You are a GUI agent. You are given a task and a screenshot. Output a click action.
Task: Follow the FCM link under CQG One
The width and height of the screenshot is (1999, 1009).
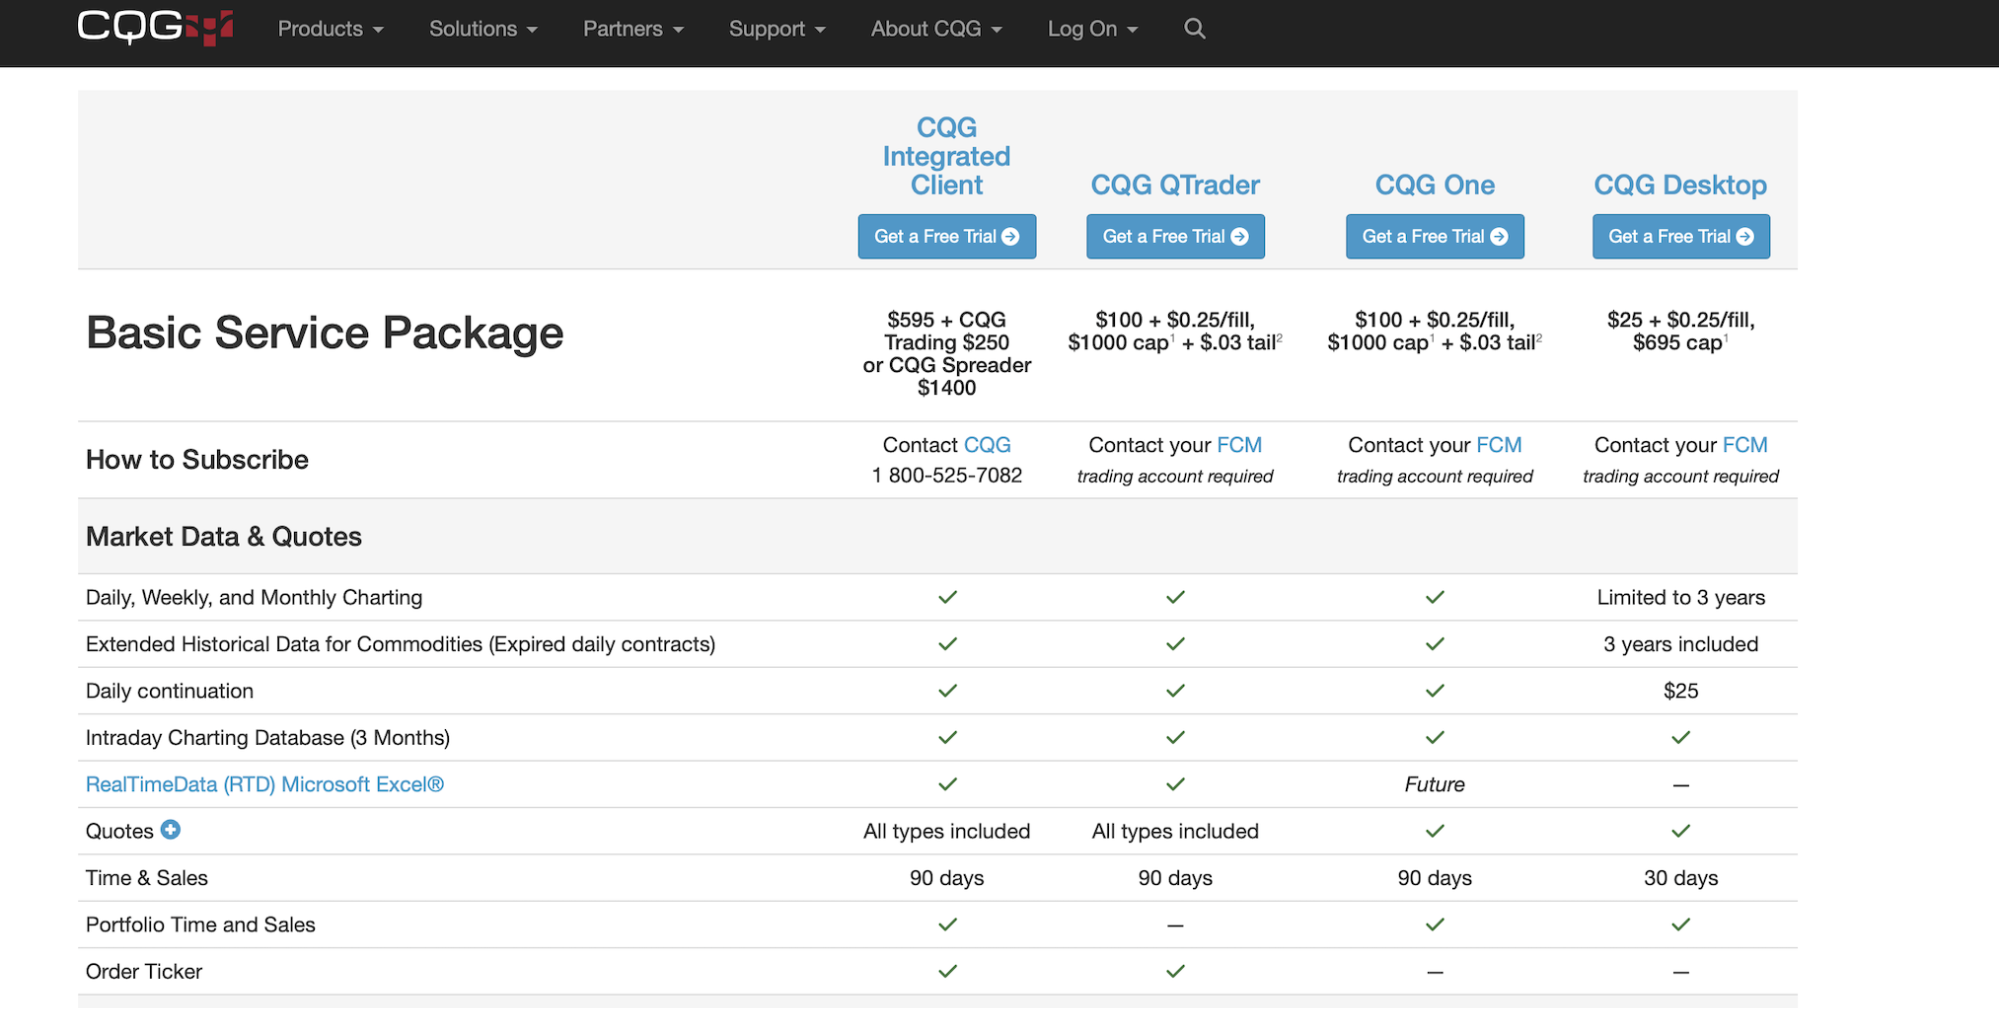[1499, 445]
